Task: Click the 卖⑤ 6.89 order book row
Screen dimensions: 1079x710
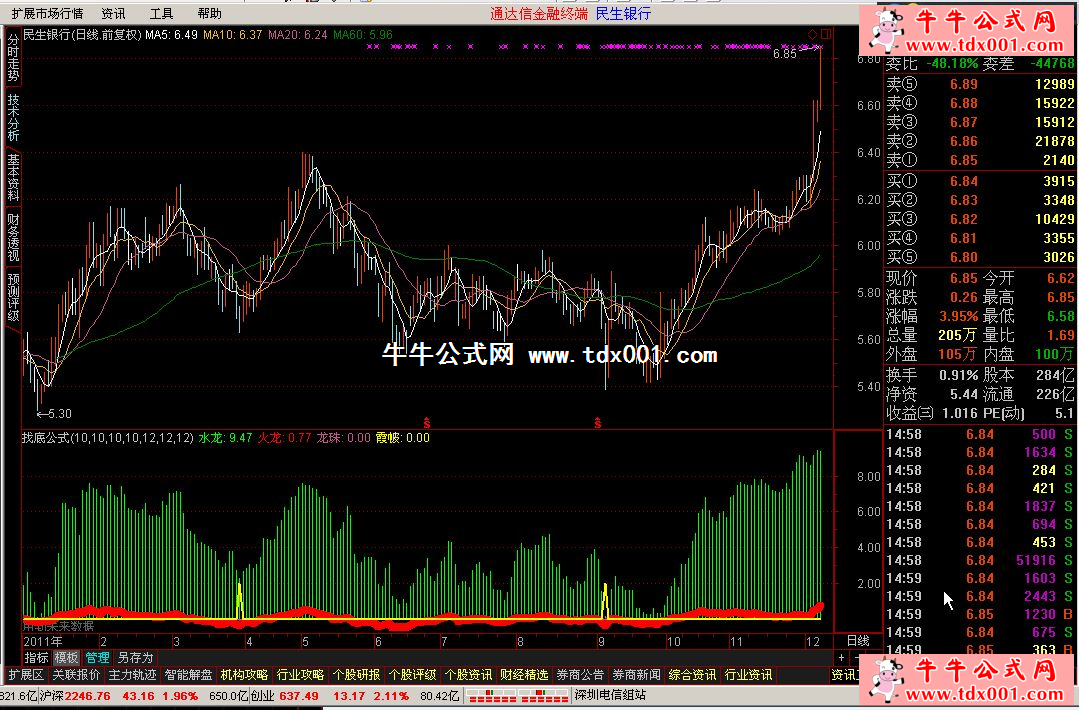Action: (x=980, y=84)
